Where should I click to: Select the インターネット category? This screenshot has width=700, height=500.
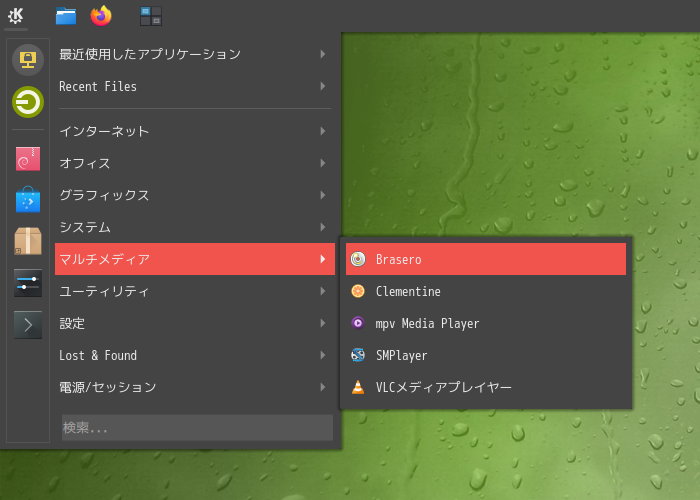[x=195, y=131]
